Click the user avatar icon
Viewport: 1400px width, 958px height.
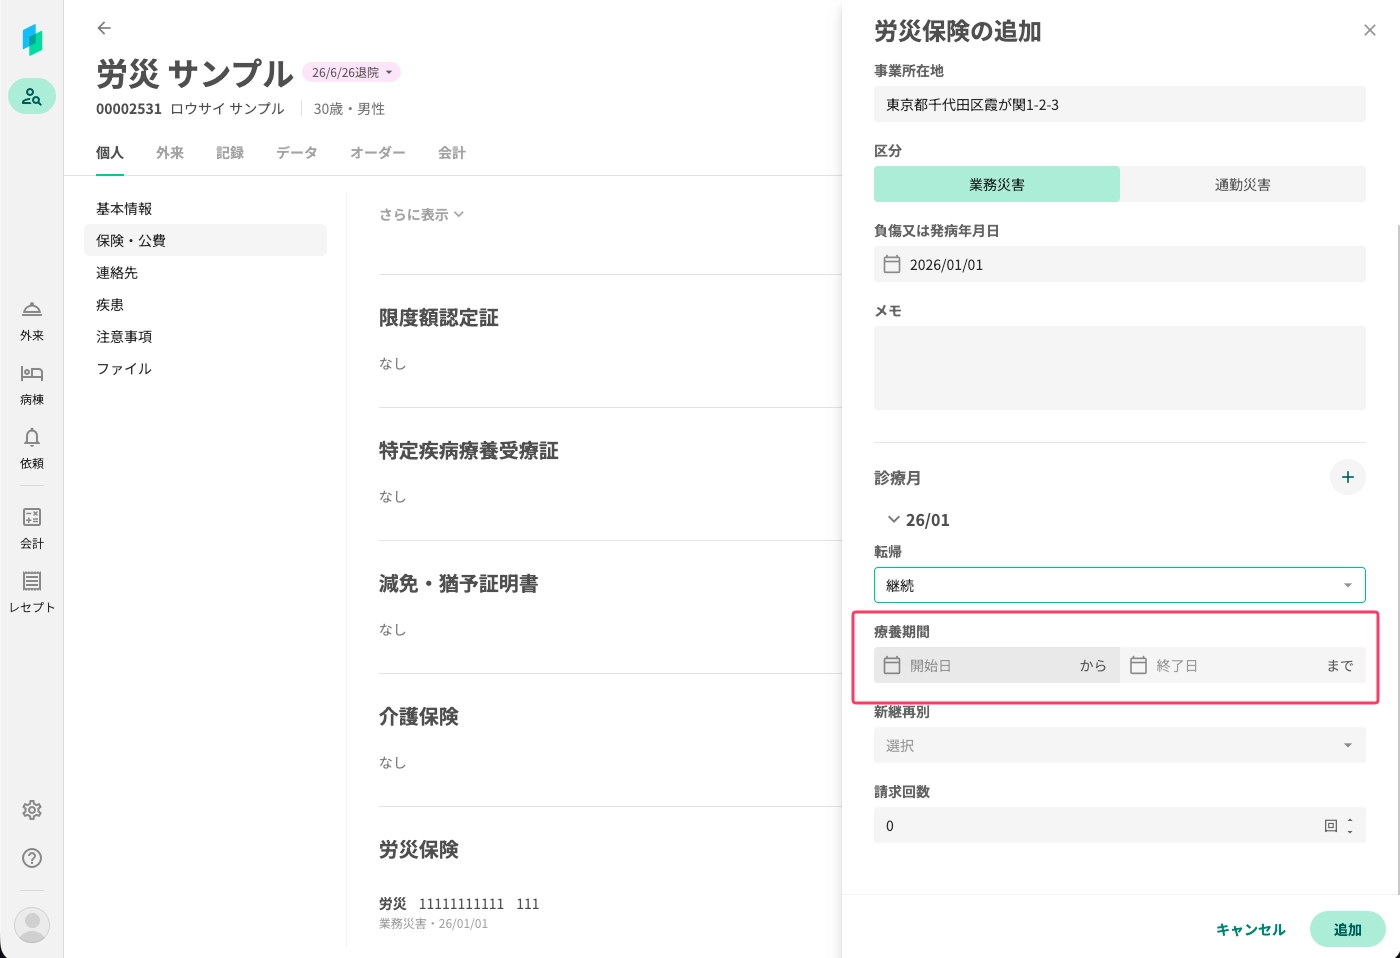[32, 925]
